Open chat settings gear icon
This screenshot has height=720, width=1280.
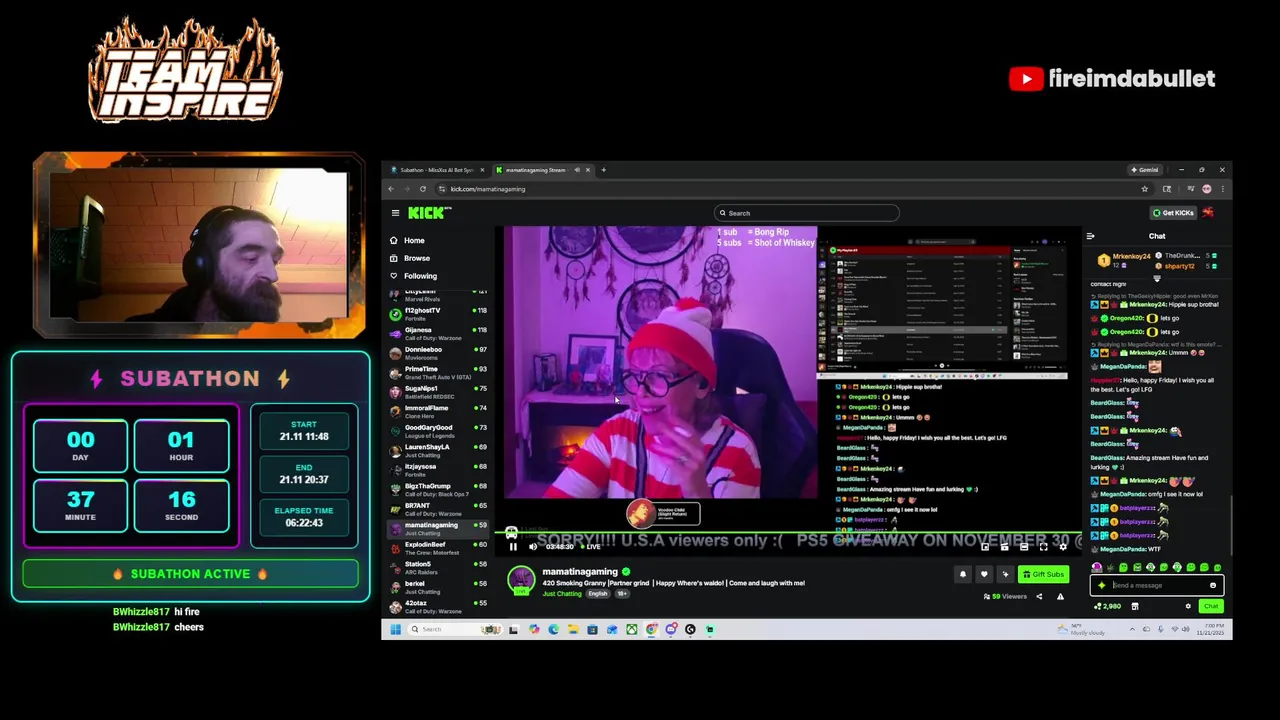(1188, 606)
